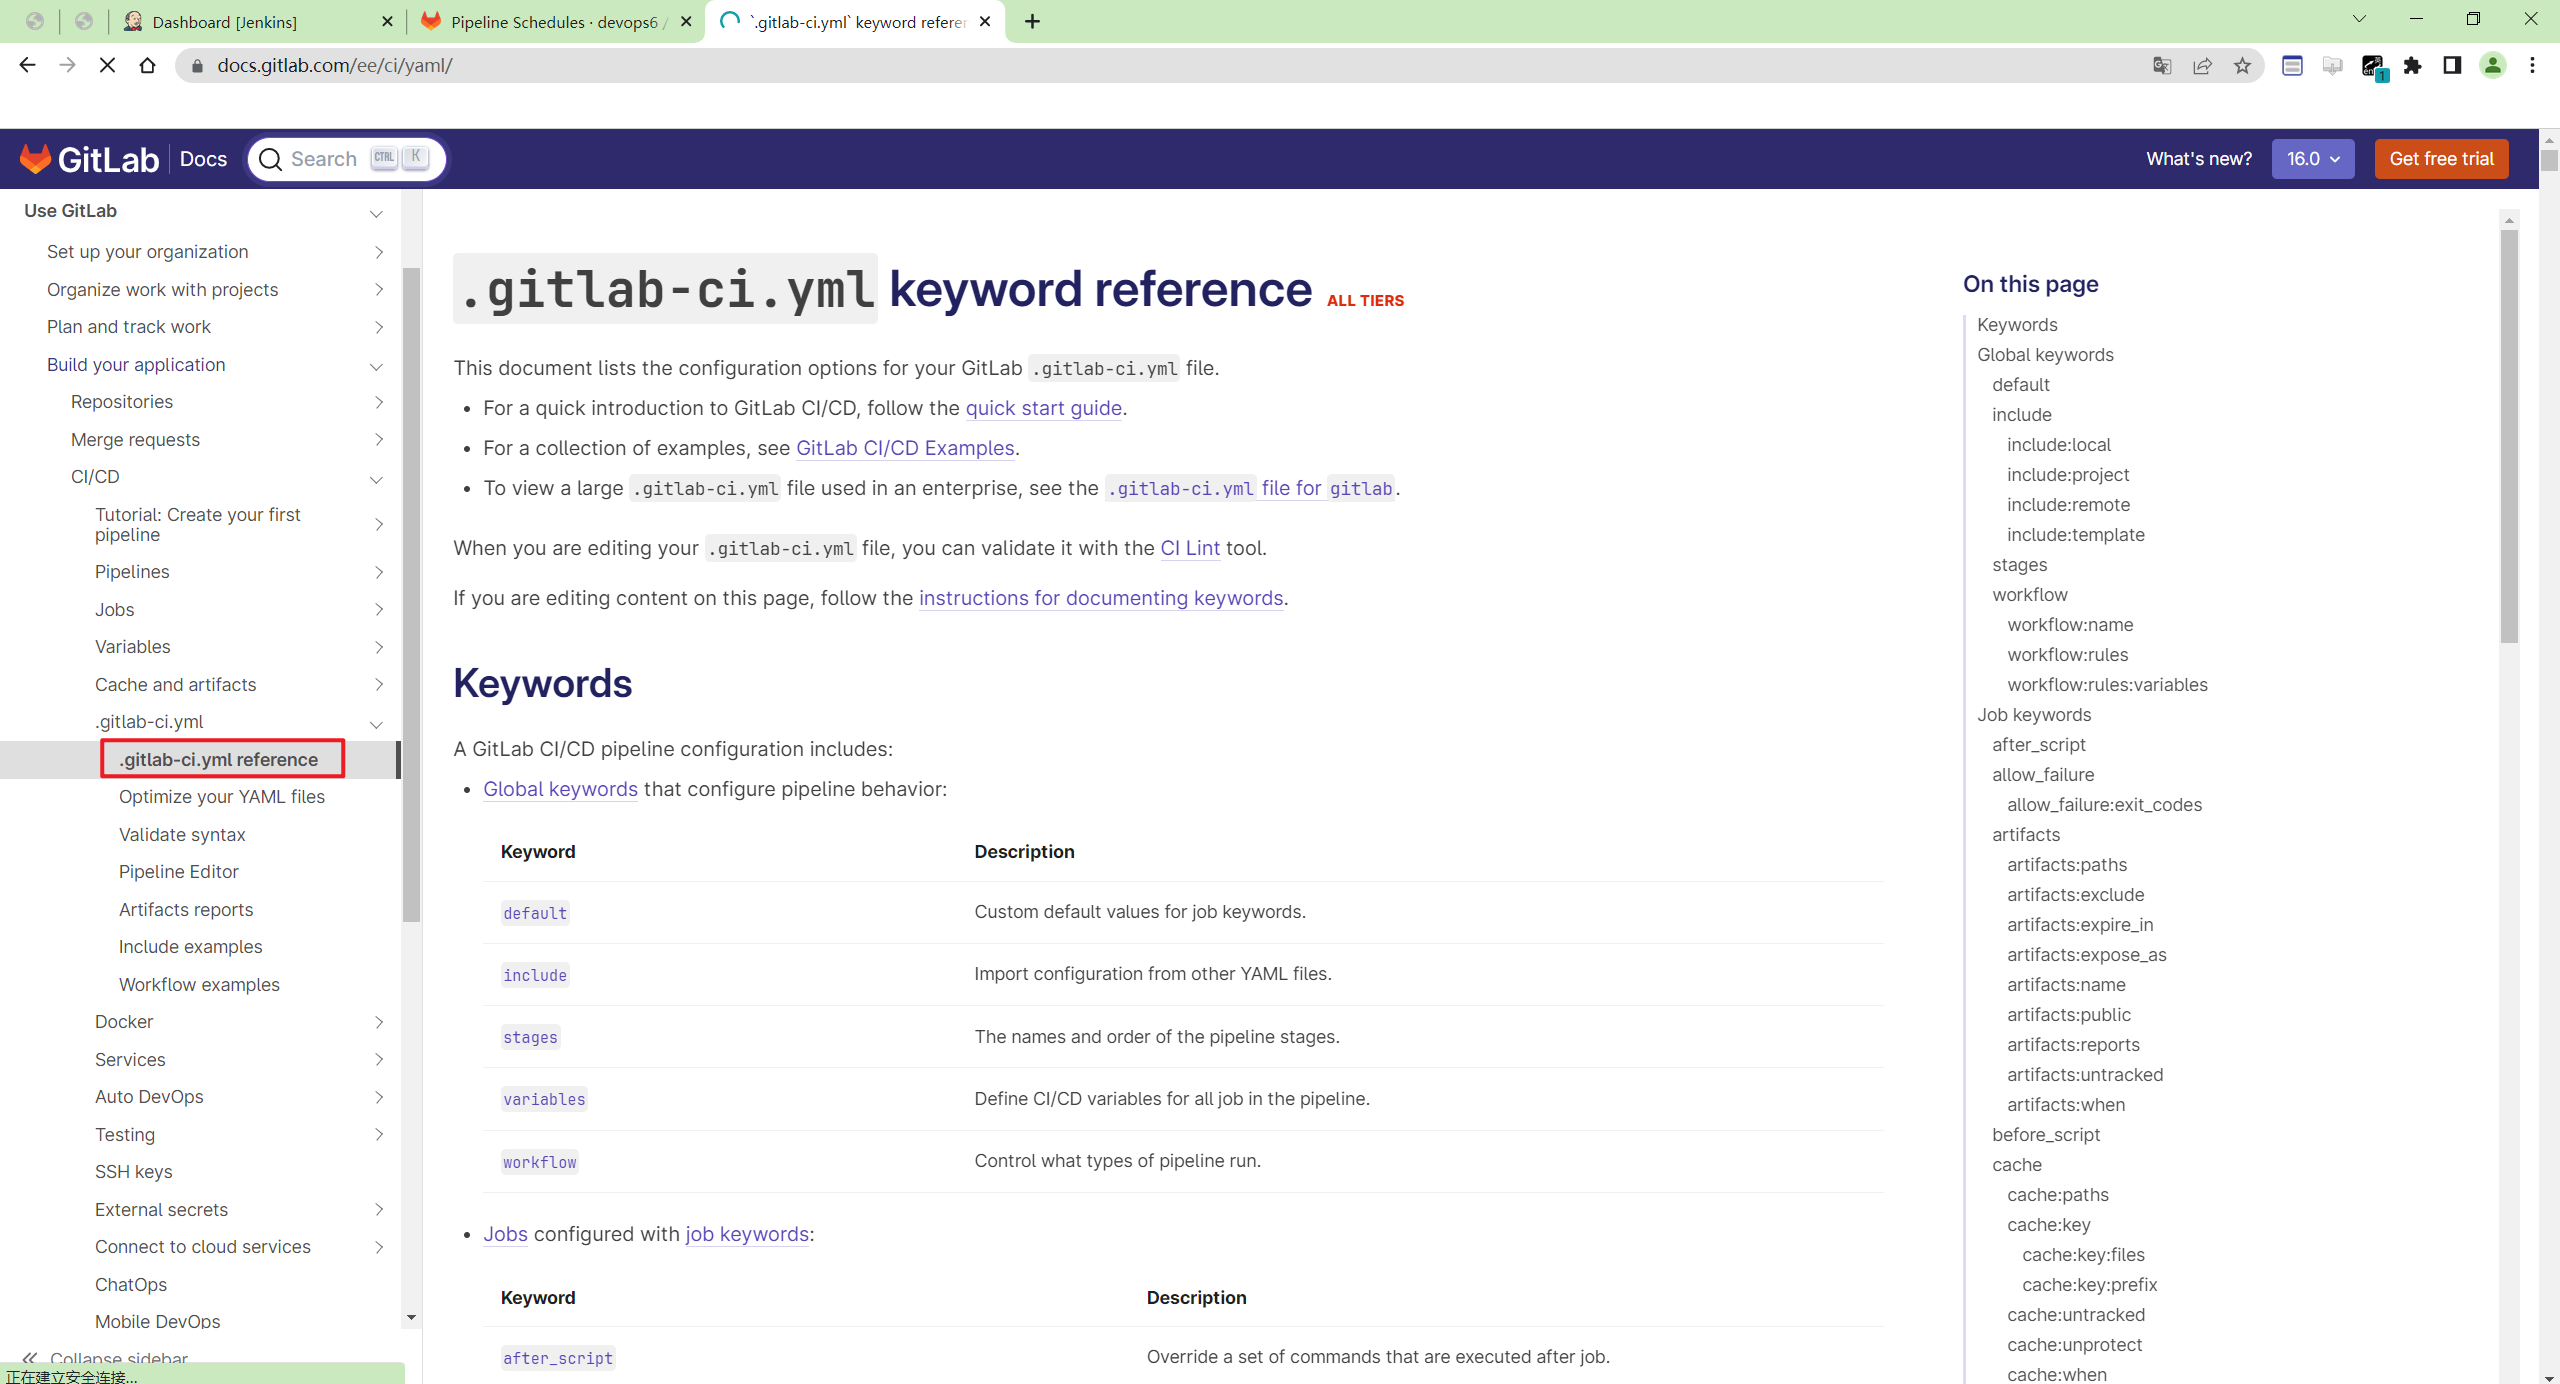
Task: Close the Dashboard [Jenkins] tab
Action: [x=387, y=21]
